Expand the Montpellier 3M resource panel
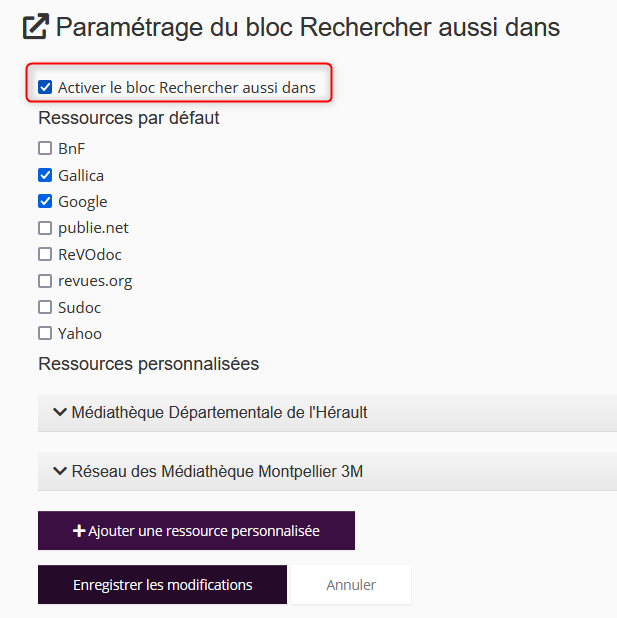This screenshot has height=618, width=617. tap(217, 471)
